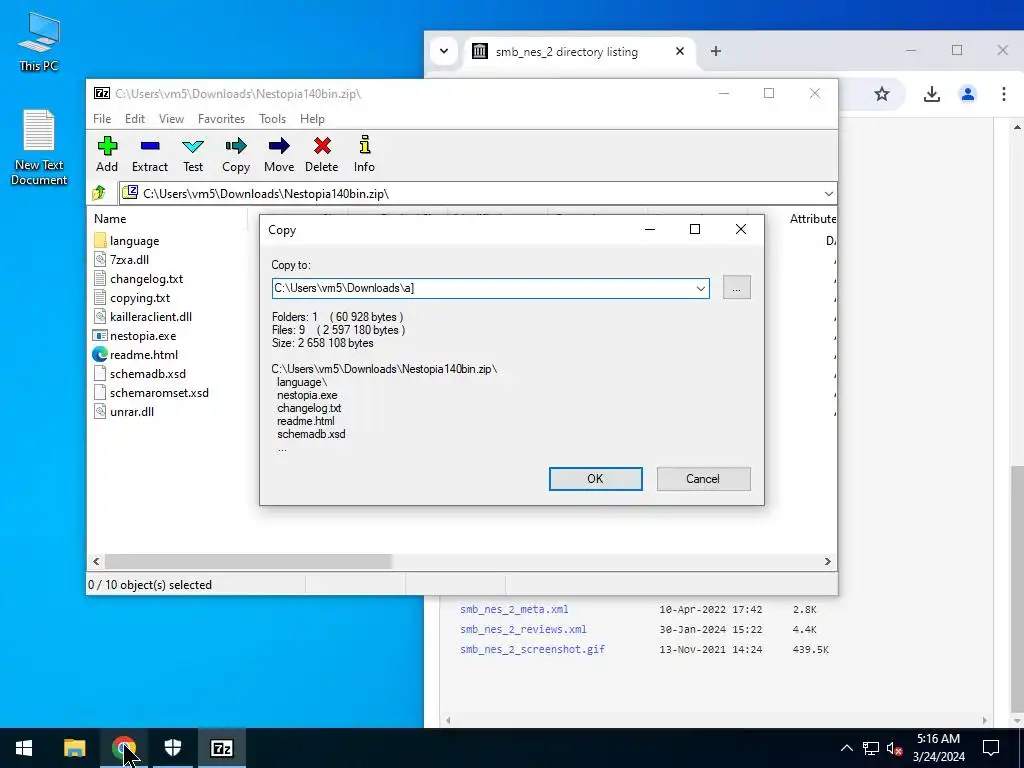Open smb_nes_2_meta.xml link
The height and width of the screenshot is (768, 1024).
point(514,609)
